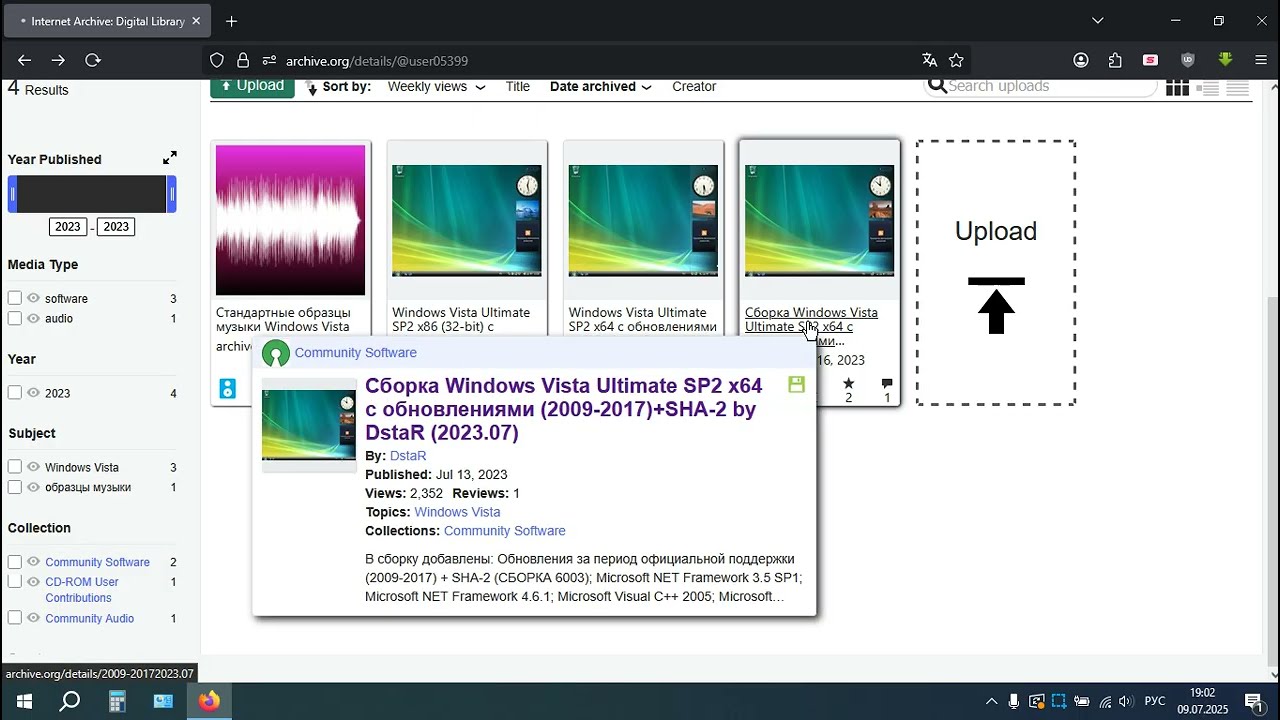The image size is (1280, 720).
Task: Go back with the browser back arrow
Action: tap(25, 60)
